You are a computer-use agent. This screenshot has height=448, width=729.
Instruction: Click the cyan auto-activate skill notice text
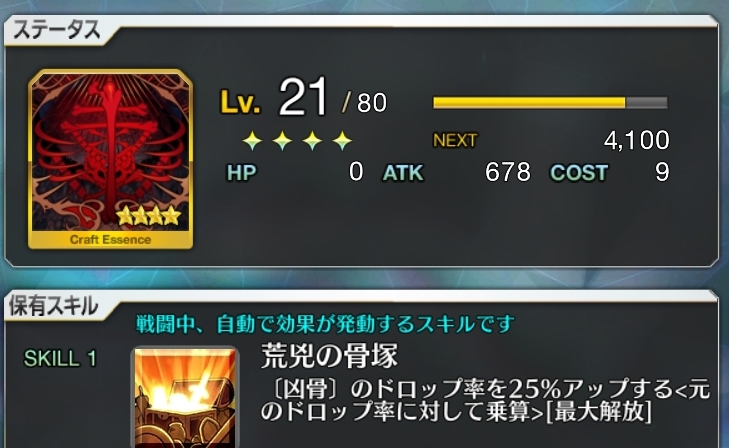point(325,324)
